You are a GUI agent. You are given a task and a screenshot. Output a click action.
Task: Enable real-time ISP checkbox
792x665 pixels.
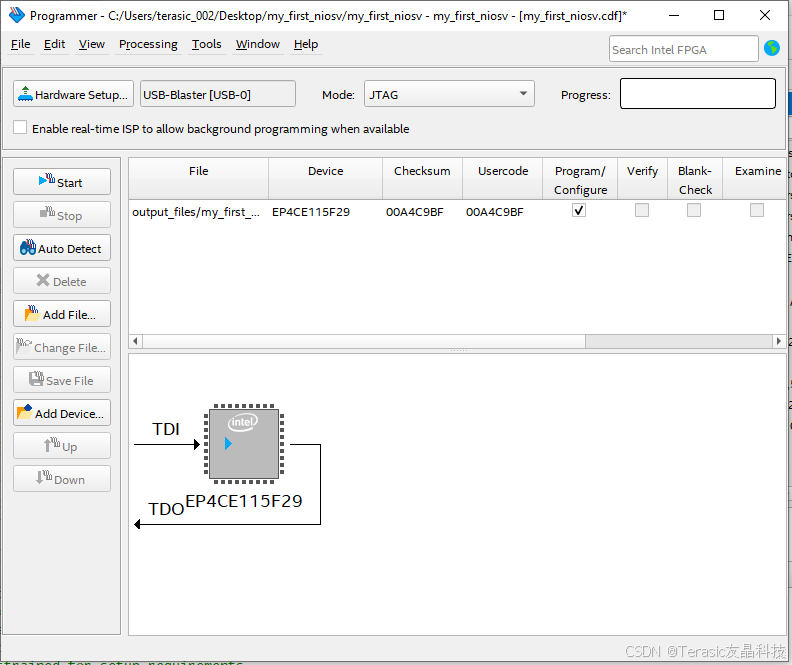click(20, 127)
